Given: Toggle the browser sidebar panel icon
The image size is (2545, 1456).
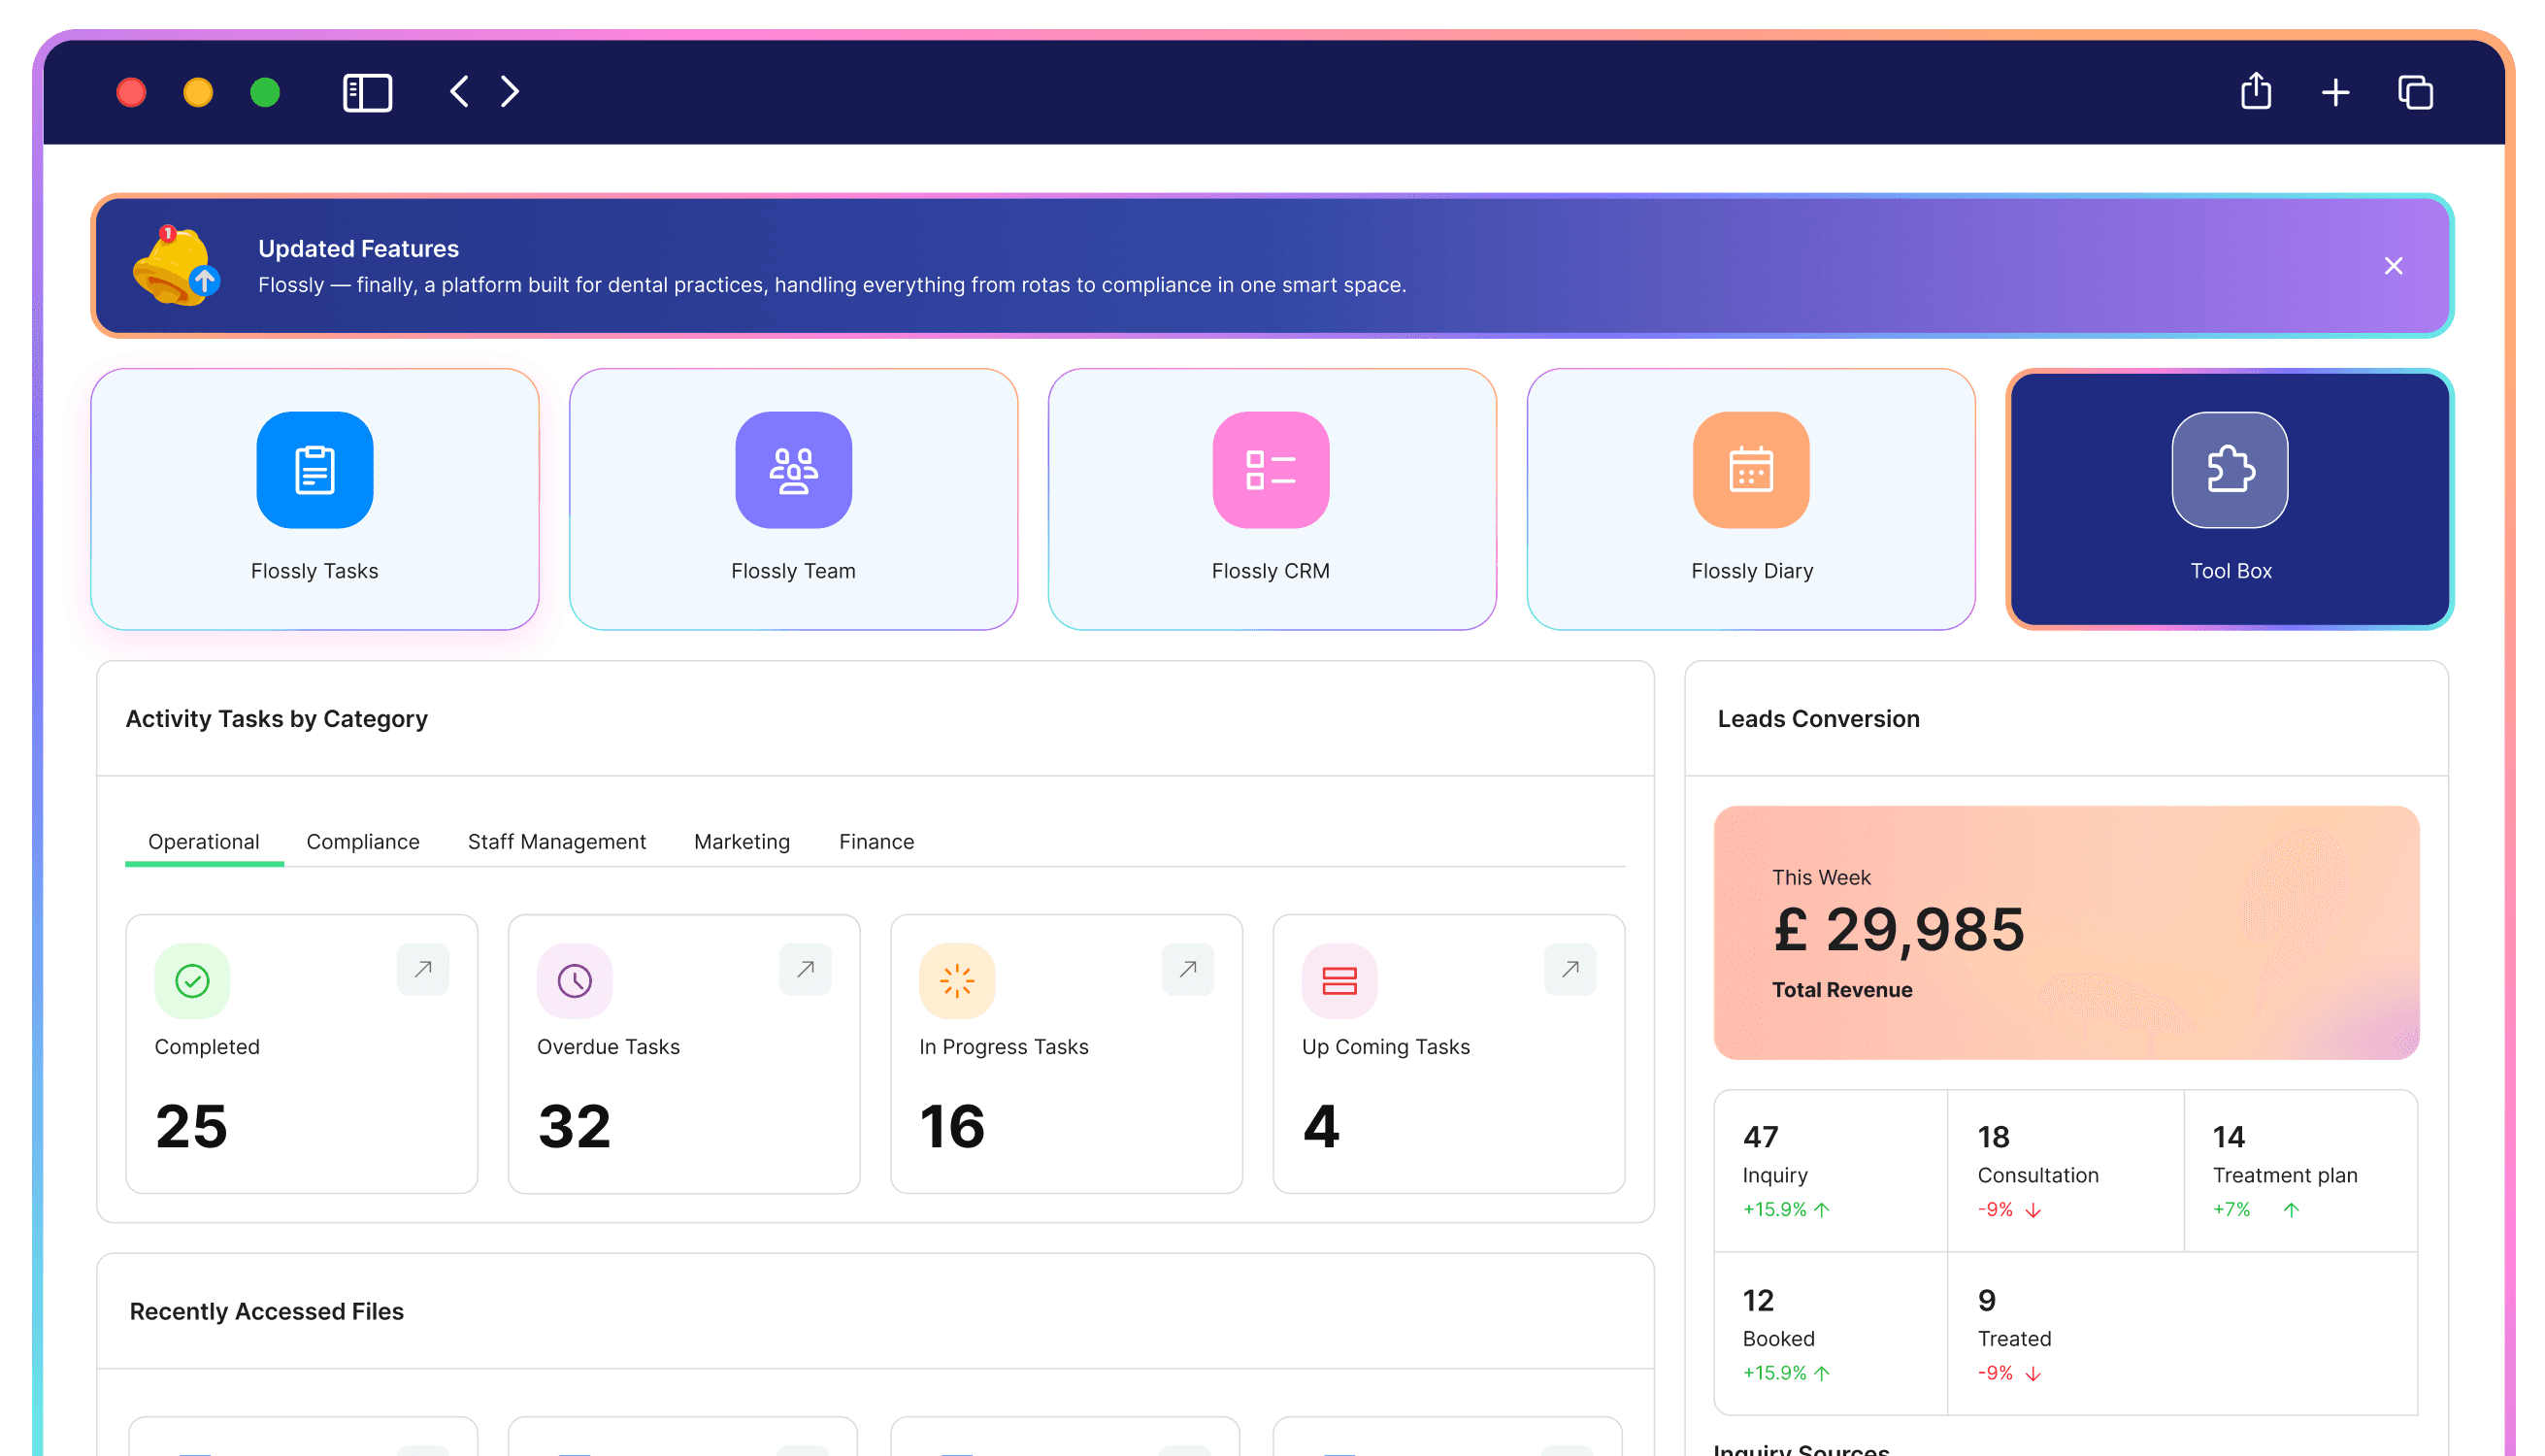Looking at the screenshot, I should coord(367,92).
